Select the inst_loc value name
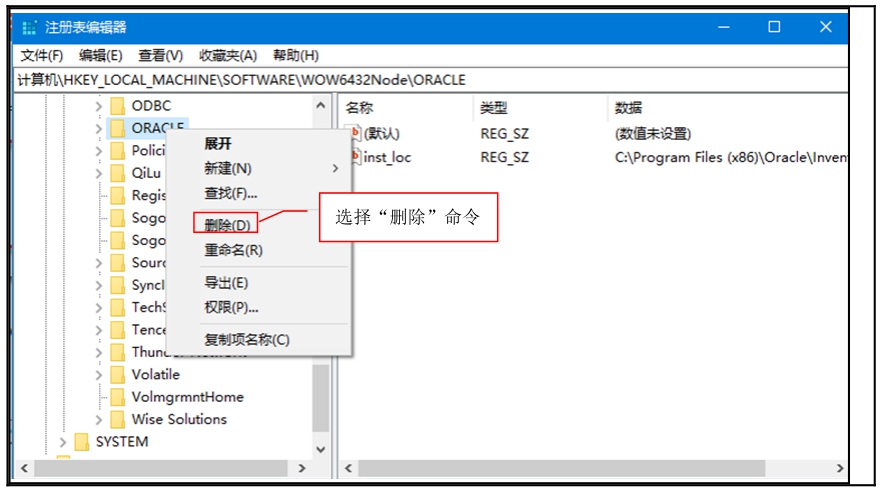The height and width of the screenshot is (500, 887). point(387,157)
